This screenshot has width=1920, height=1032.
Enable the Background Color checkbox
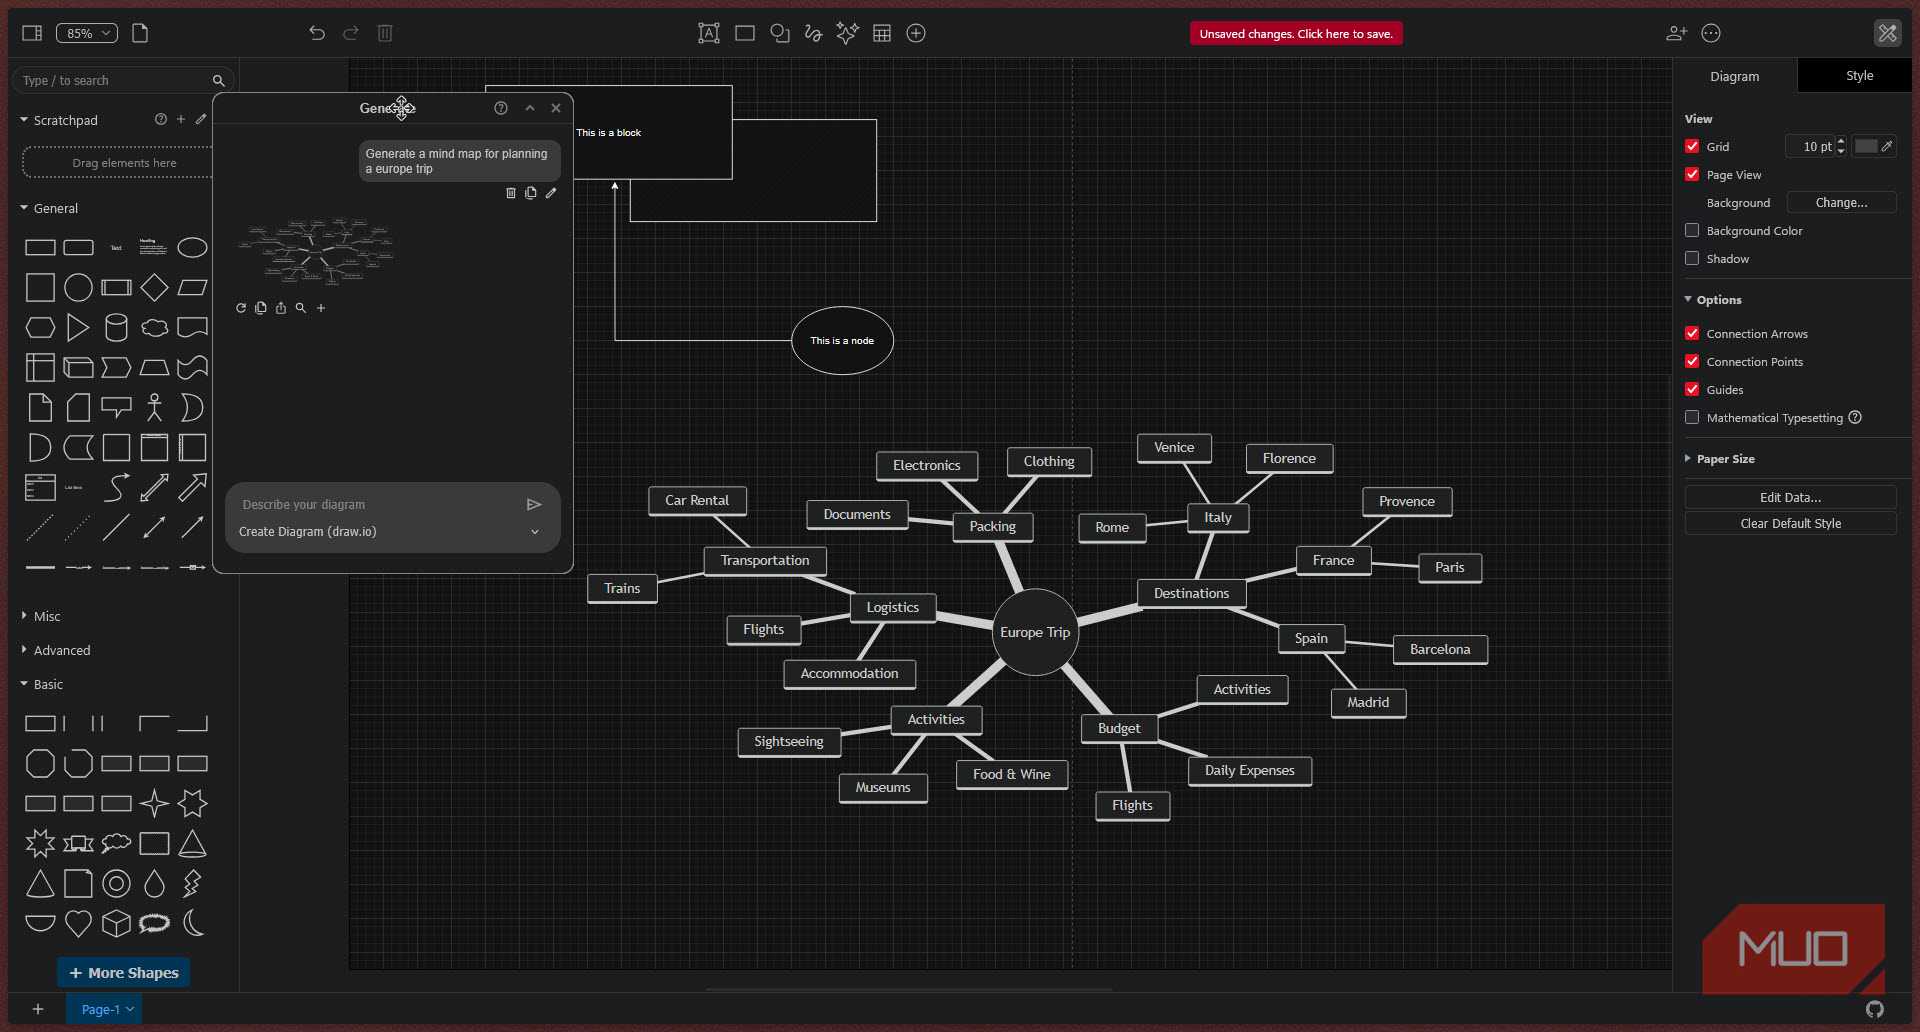coord(1692,230)
